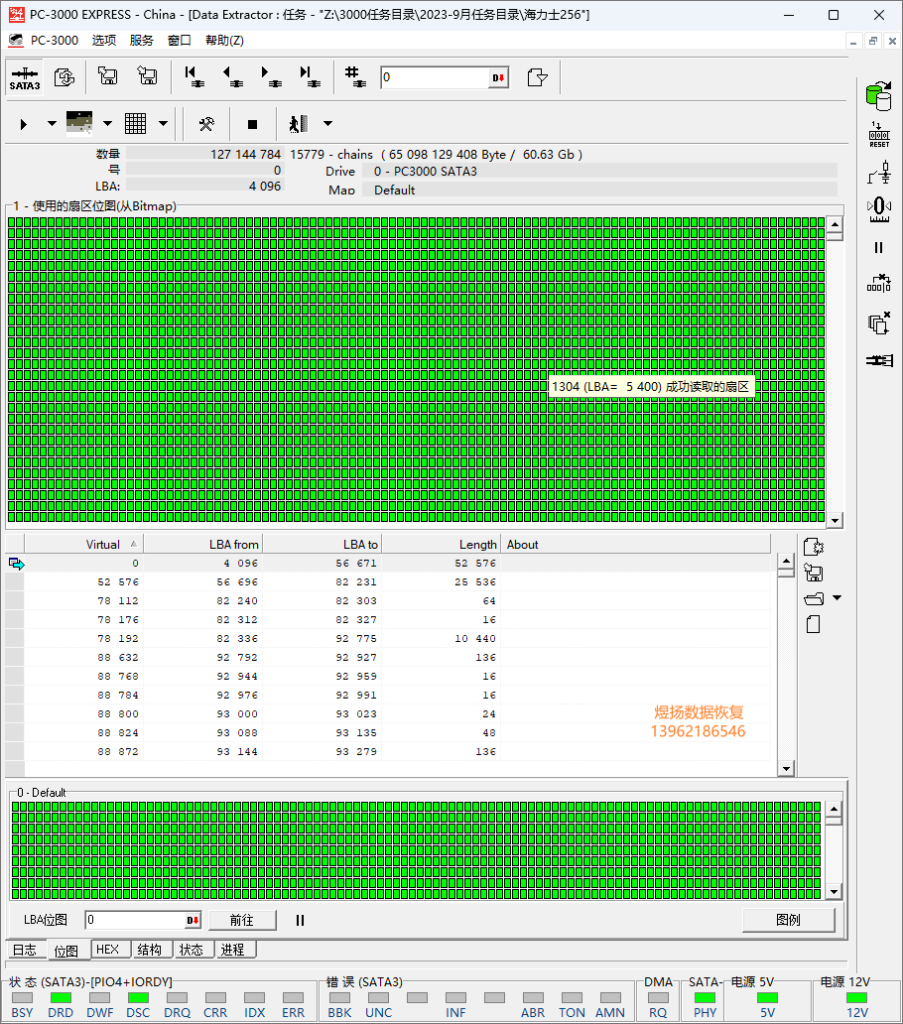This screenshot has height=1024, width=903.
Task: Click the play start triangle icon
Action: coord(24,124)
